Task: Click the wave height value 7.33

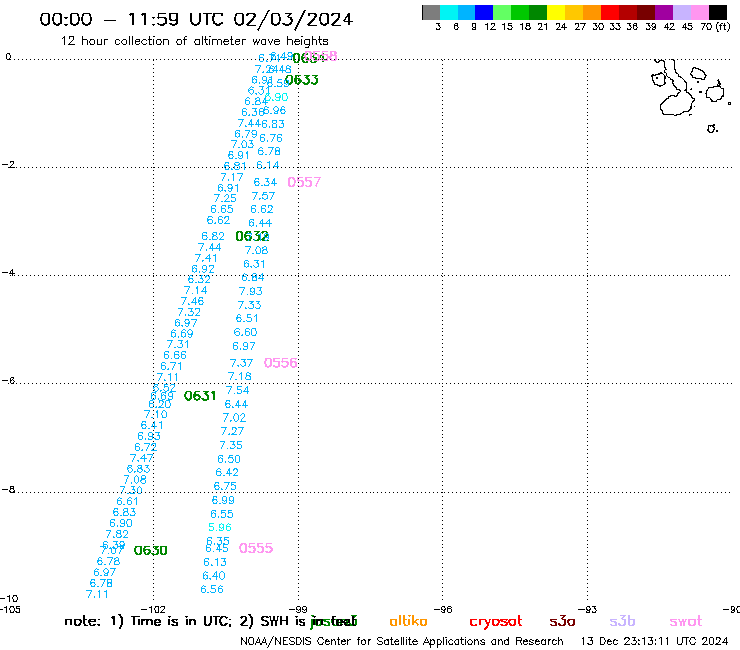Action: pos(249,305)
